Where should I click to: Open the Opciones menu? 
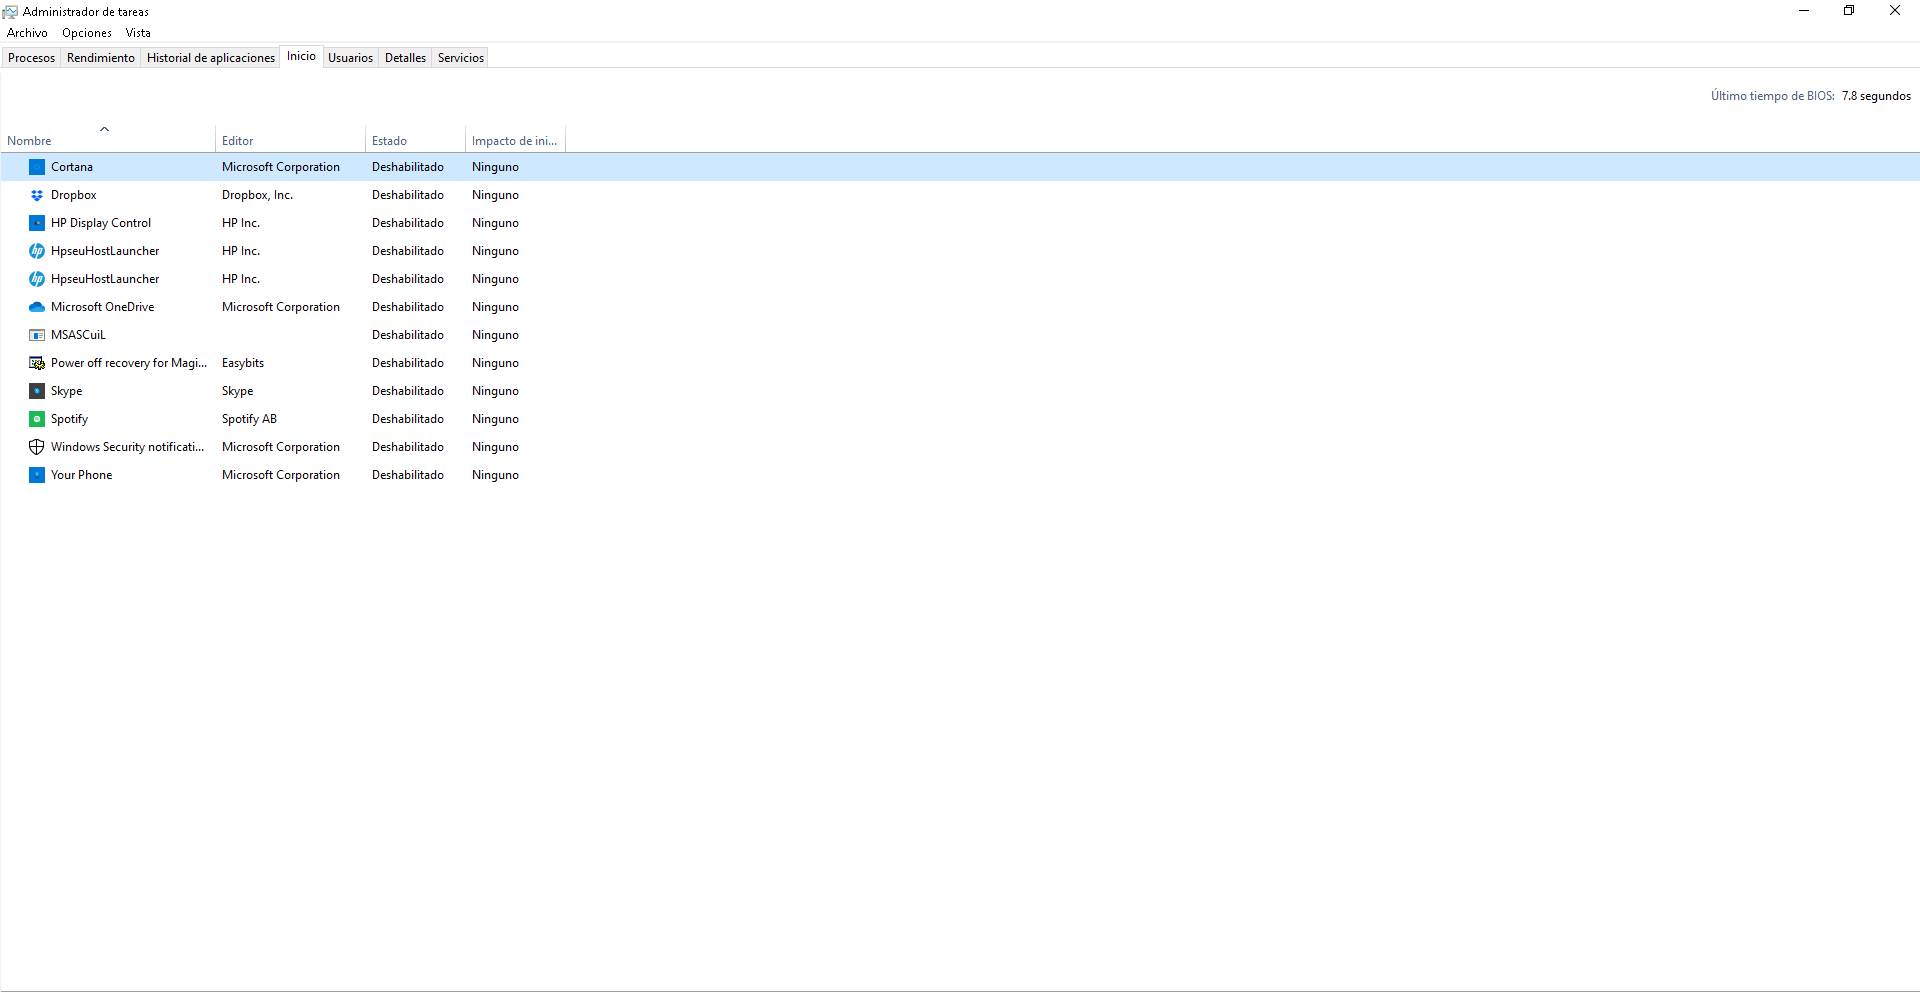87,33
